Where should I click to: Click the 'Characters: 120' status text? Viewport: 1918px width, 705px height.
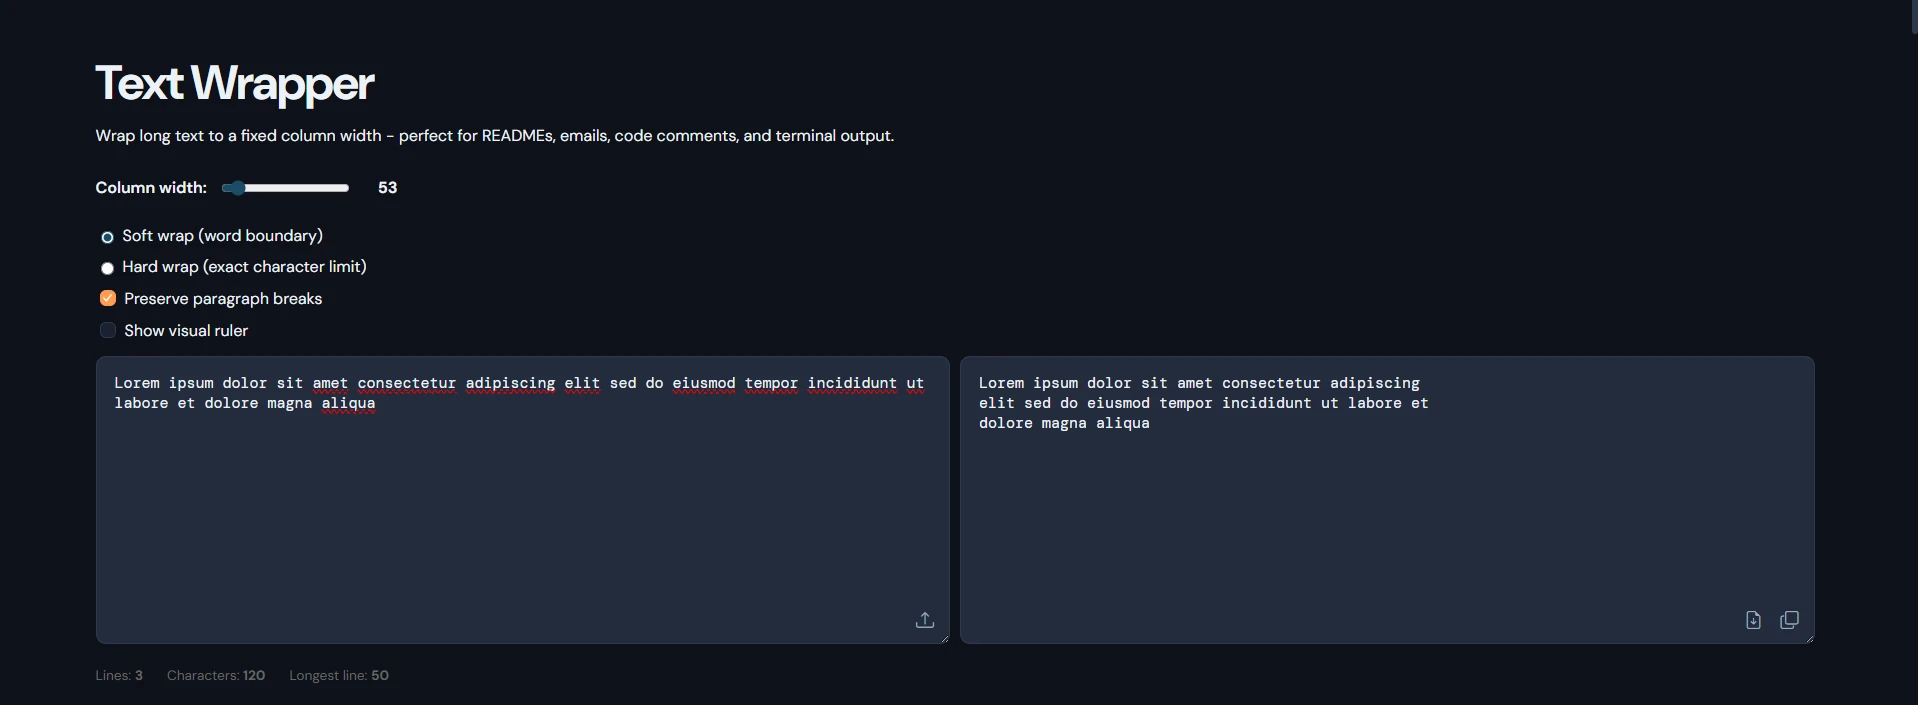click(x=216, y=675)
